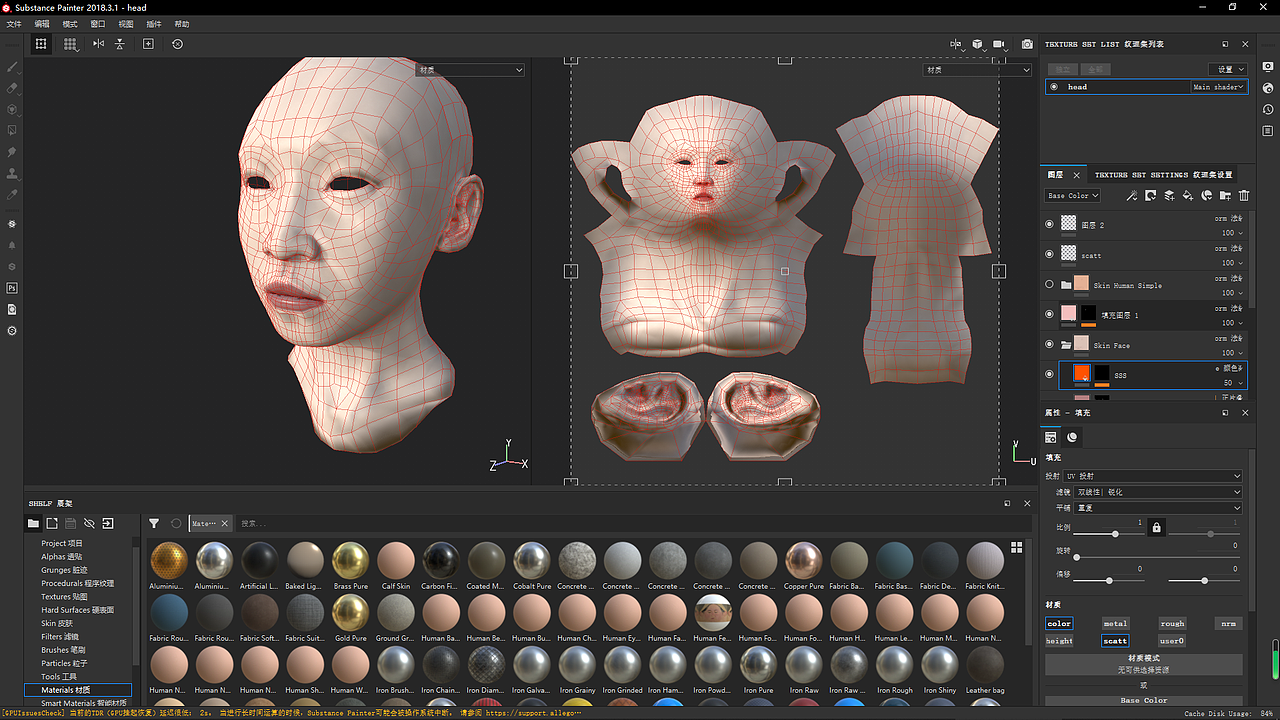This screenshot has height=720, width=1280.
Task: Activate the Projection tool
Action: point(12,110)
